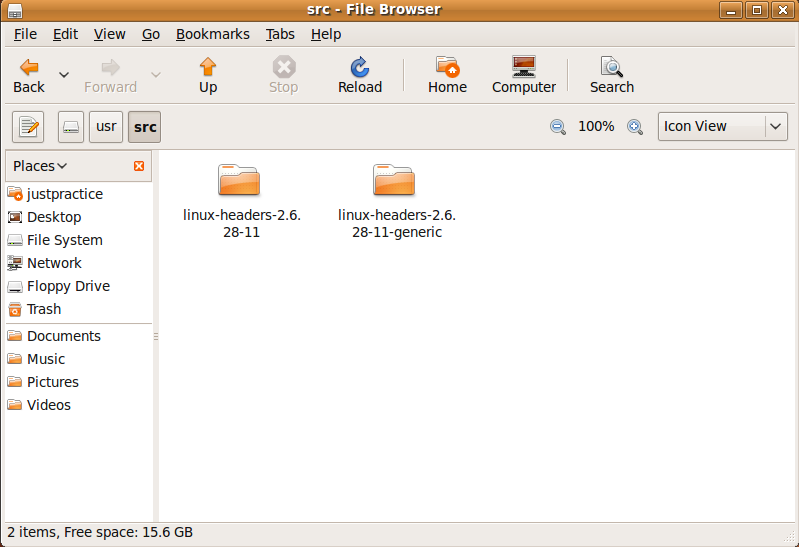Open the Home folder from toolbar
This screenshot has width=799, height=547.
pos(447,75)
